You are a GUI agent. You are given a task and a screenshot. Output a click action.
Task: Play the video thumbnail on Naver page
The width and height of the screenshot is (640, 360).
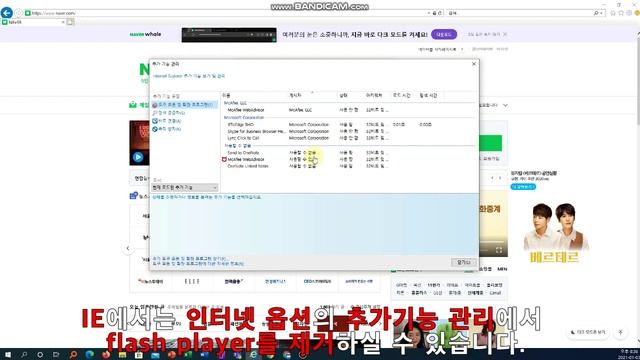point(138,157)
